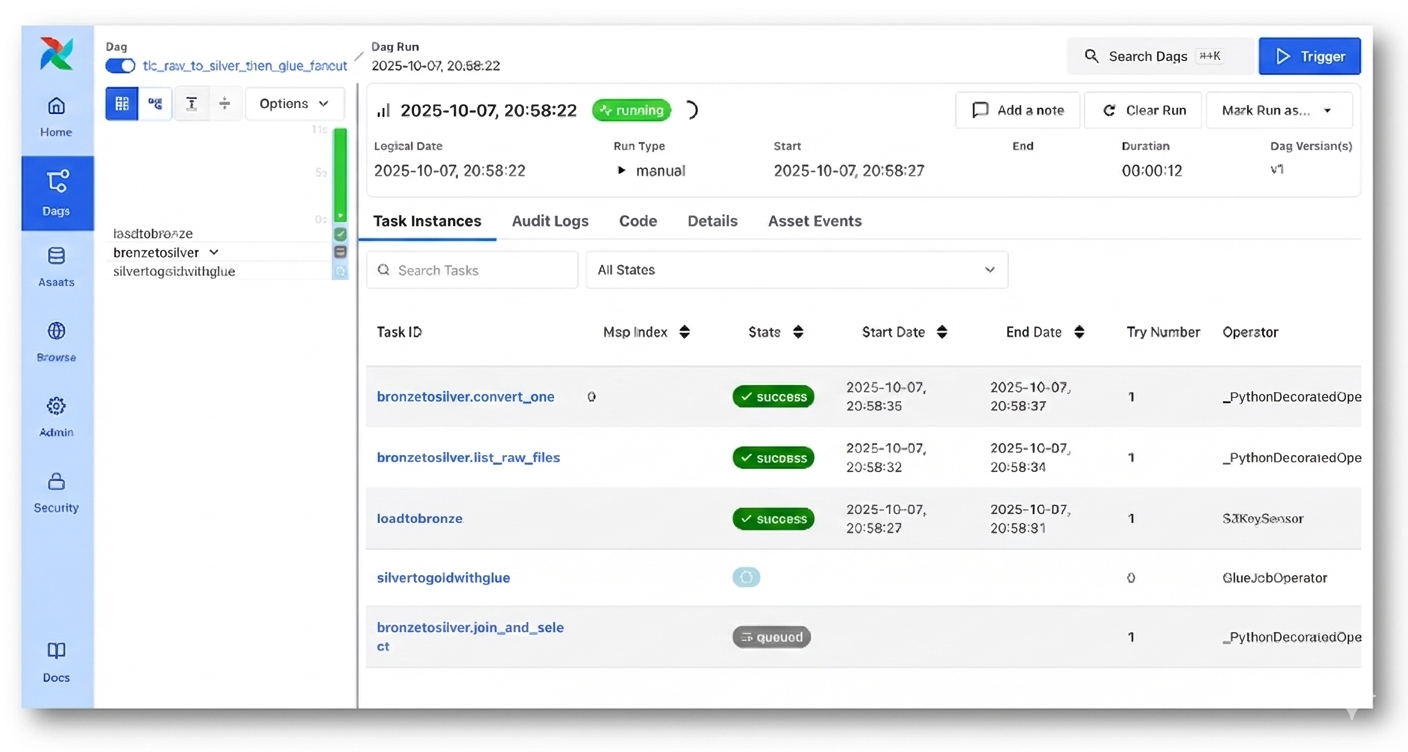Viewport: 1408px width, 752px height.
Task: Click the Trigger button
Action: click(1309, 57)
